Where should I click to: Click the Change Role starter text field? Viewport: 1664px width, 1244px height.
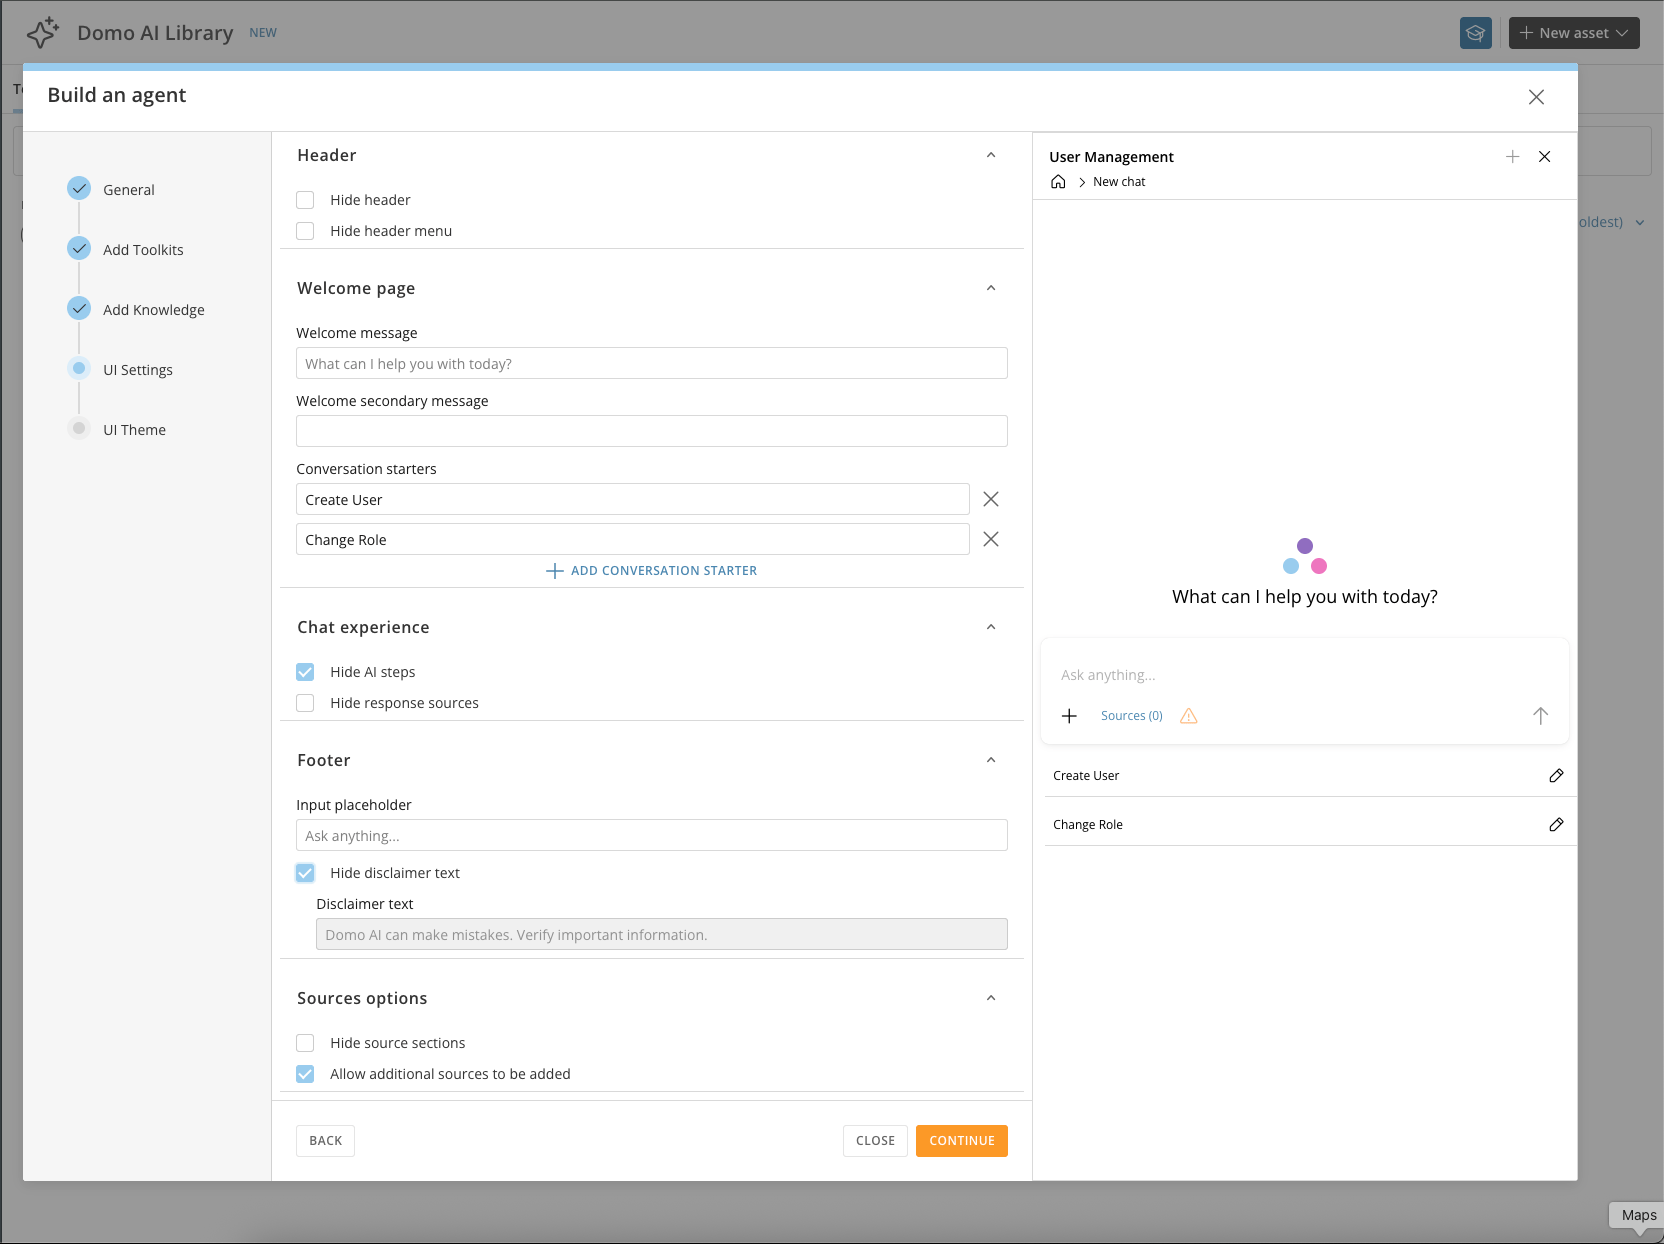(x=633, y=539)
